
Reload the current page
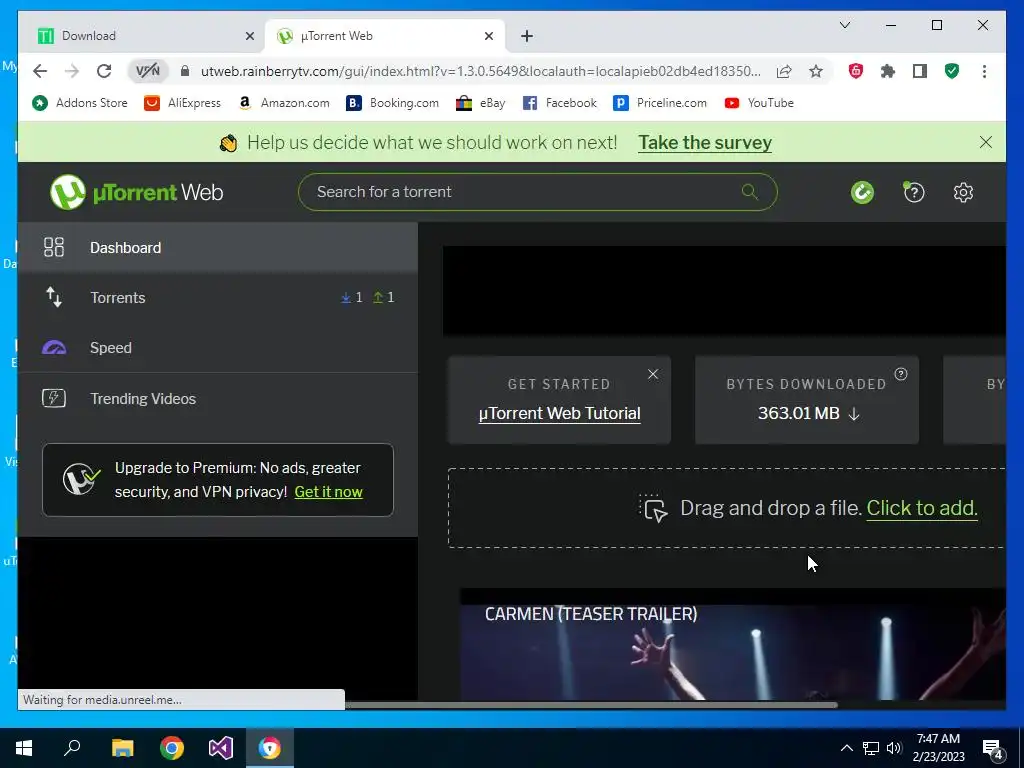click(104, 71)
